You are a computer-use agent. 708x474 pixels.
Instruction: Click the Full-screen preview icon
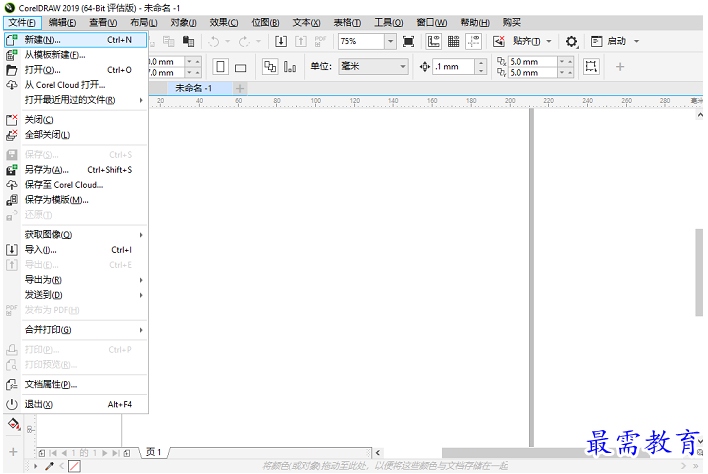[x=408, y=42]
